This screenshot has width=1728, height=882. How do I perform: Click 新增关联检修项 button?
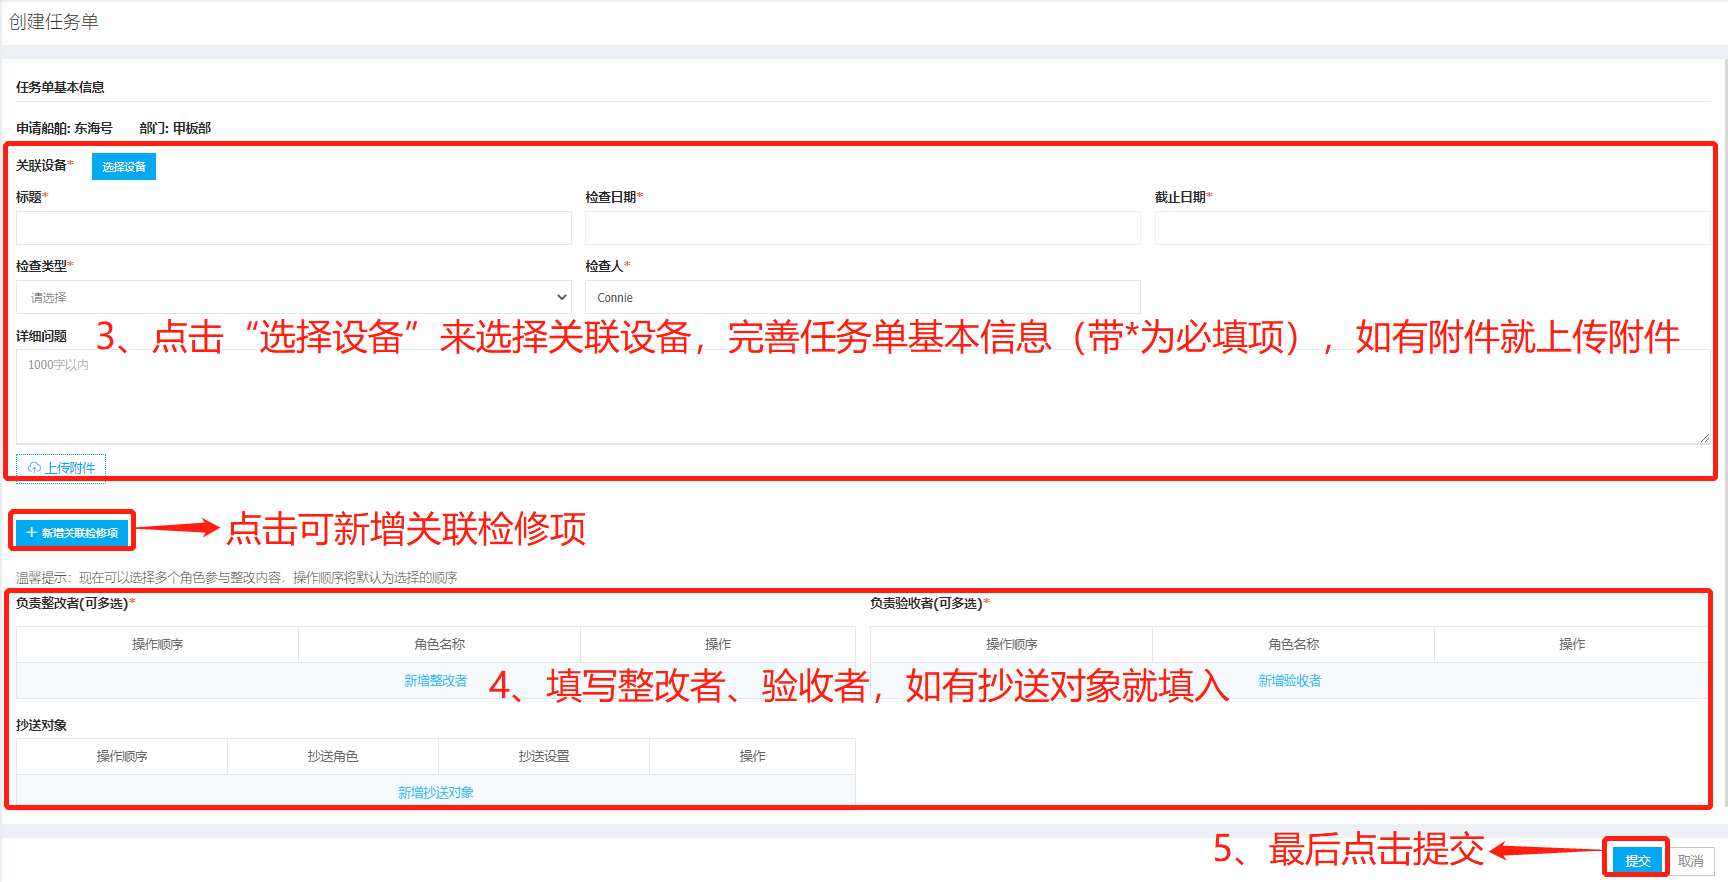click(x=72, y=533)
